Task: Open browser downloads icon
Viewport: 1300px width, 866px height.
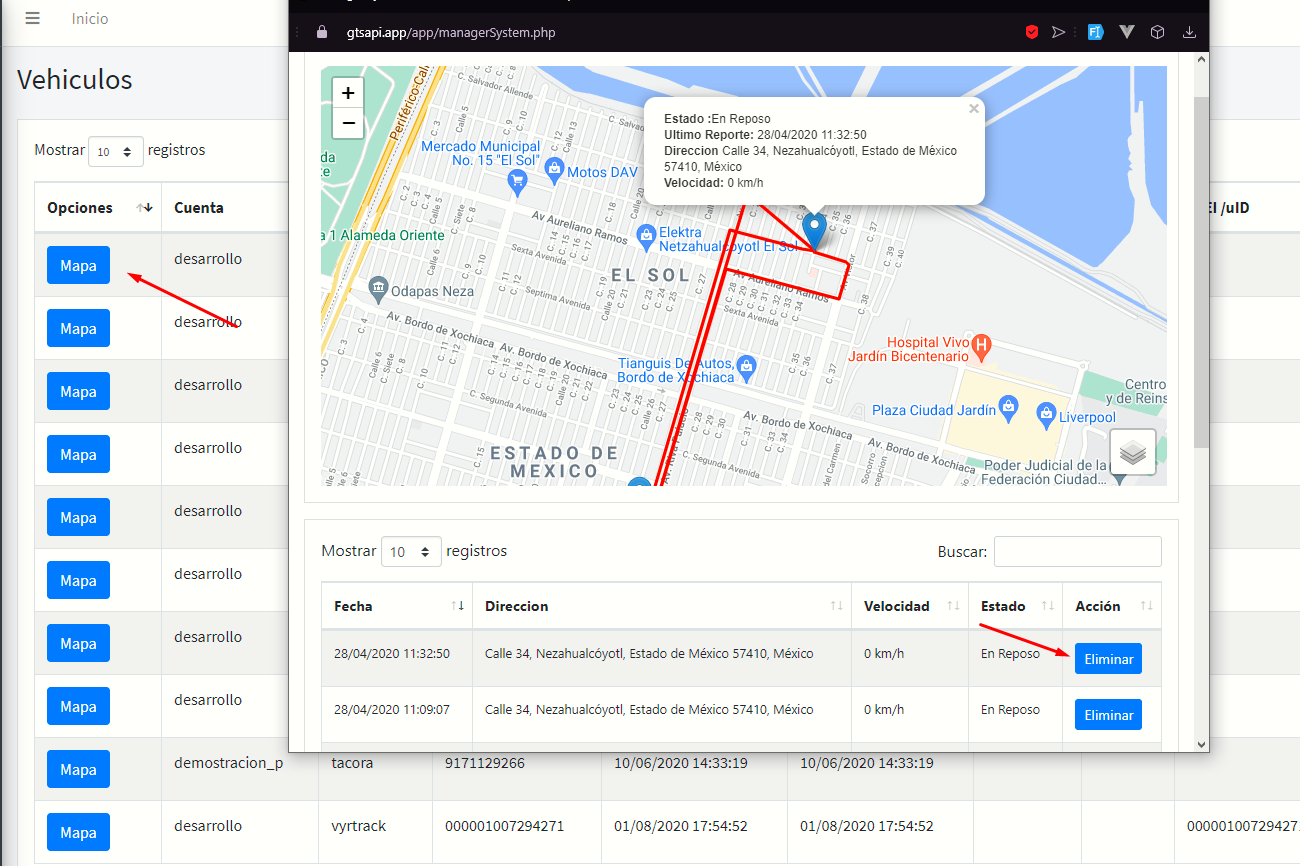Action: (x=1189, y=32)
